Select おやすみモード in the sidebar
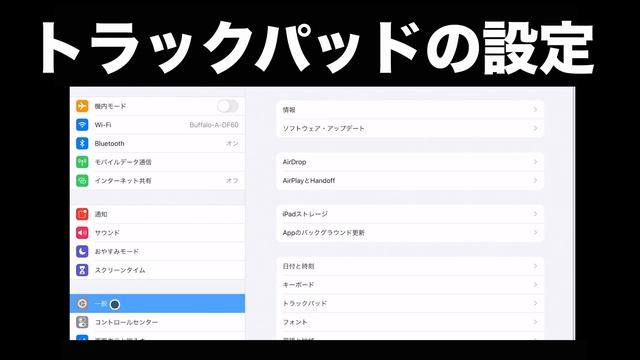Screen dimensions: 640x360 click(158, 251)
